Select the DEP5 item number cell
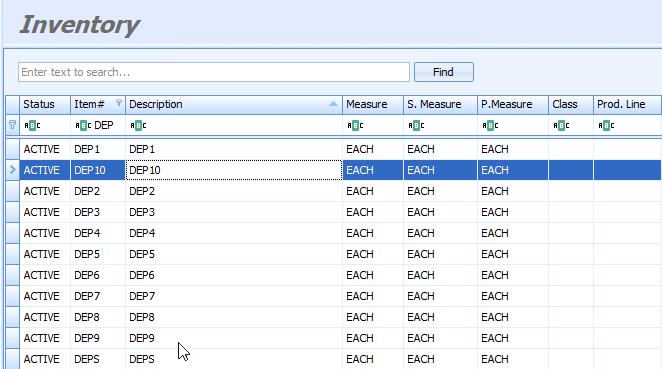 (x=98, y=254)
